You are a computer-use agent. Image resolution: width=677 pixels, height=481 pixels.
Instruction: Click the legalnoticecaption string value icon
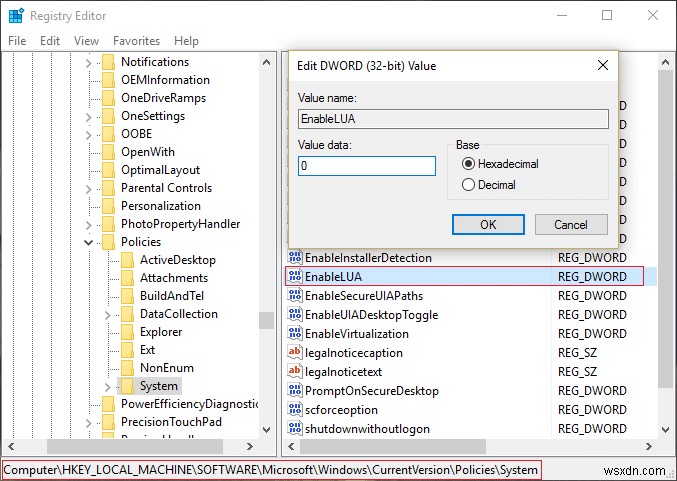[295, 352]
